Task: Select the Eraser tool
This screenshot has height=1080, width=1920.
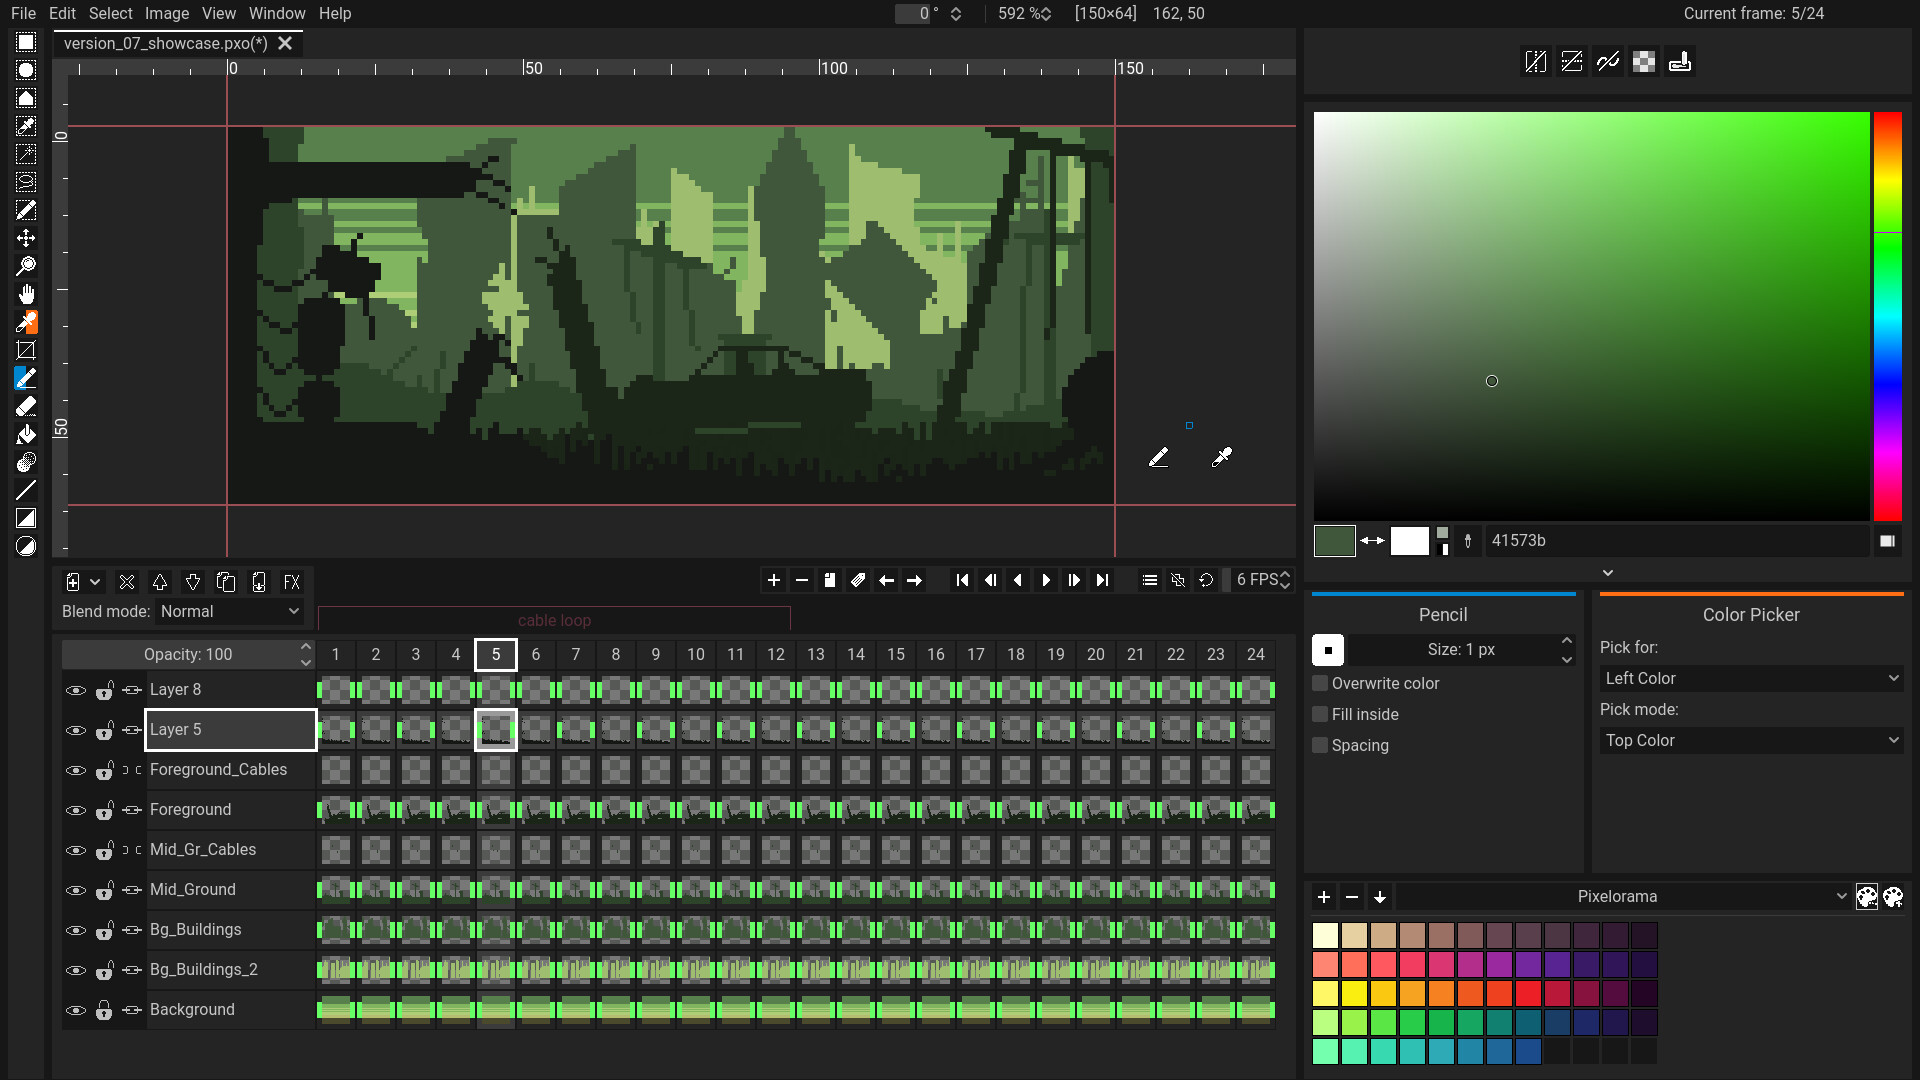Action: [x=26, y=406]
